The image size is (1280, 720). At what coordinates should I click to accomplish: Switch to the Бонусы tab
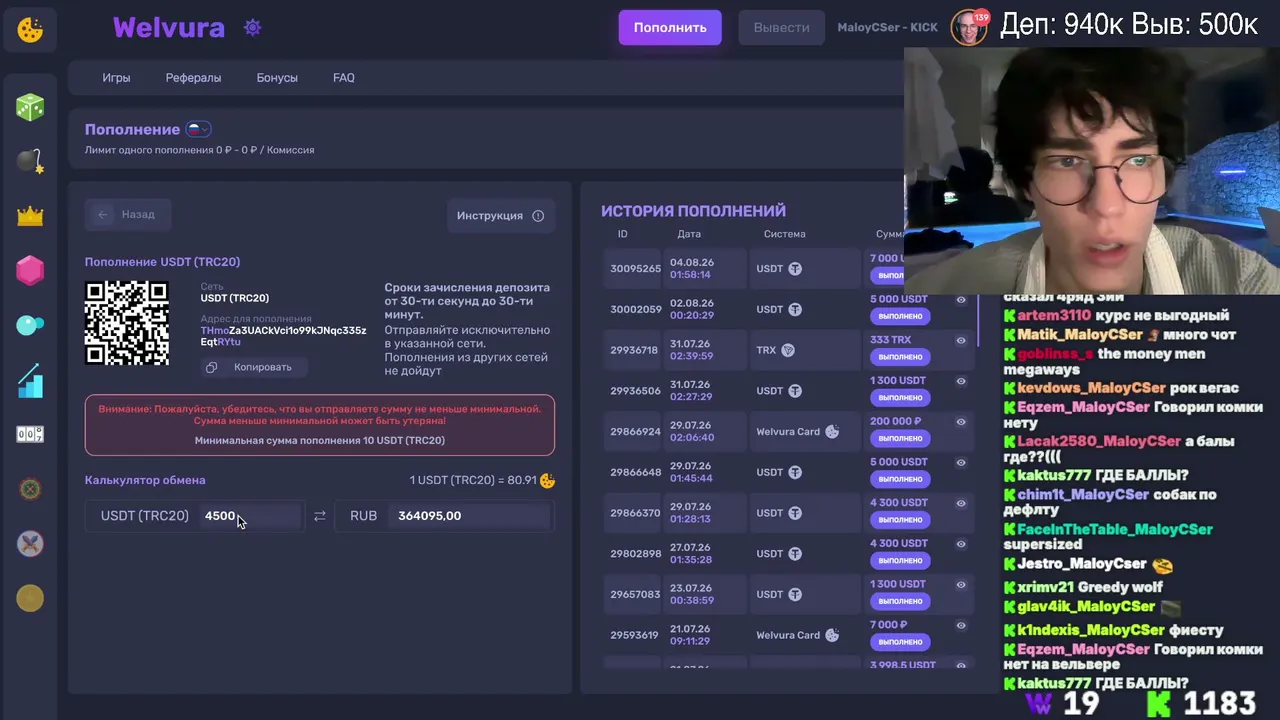point(277,78)
